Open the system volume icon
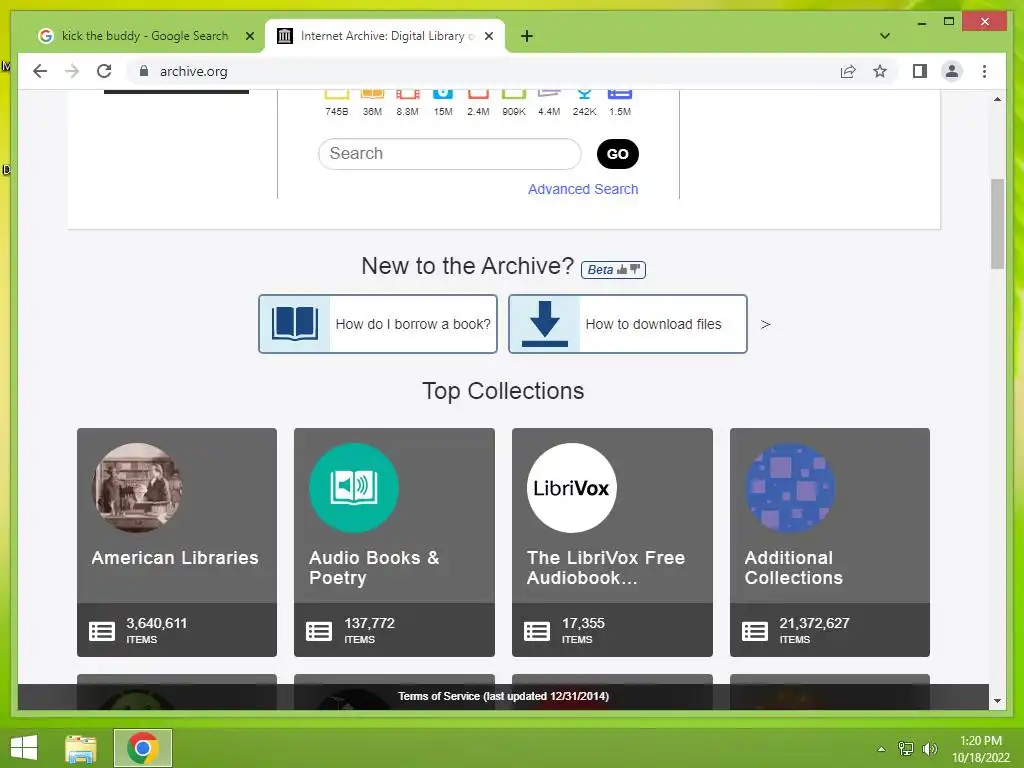 coord(929,748)
